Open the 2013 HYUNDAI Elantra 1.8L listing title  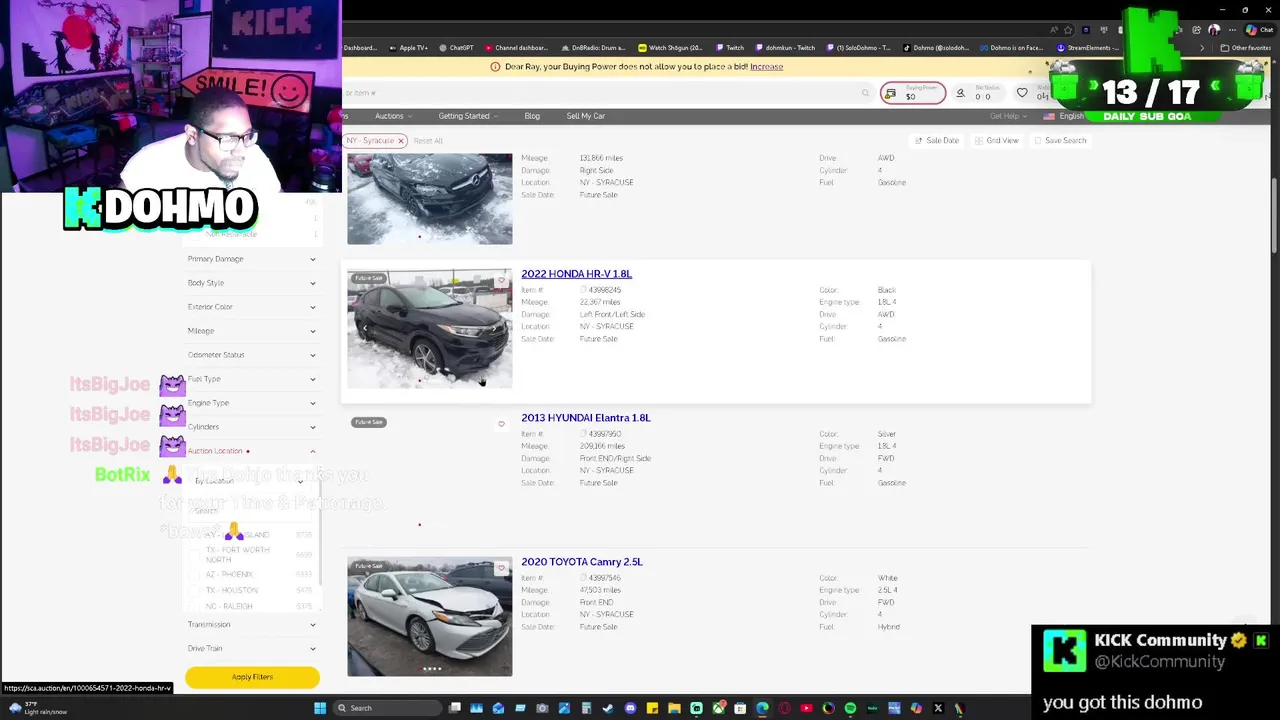click(x=585, y=418)
